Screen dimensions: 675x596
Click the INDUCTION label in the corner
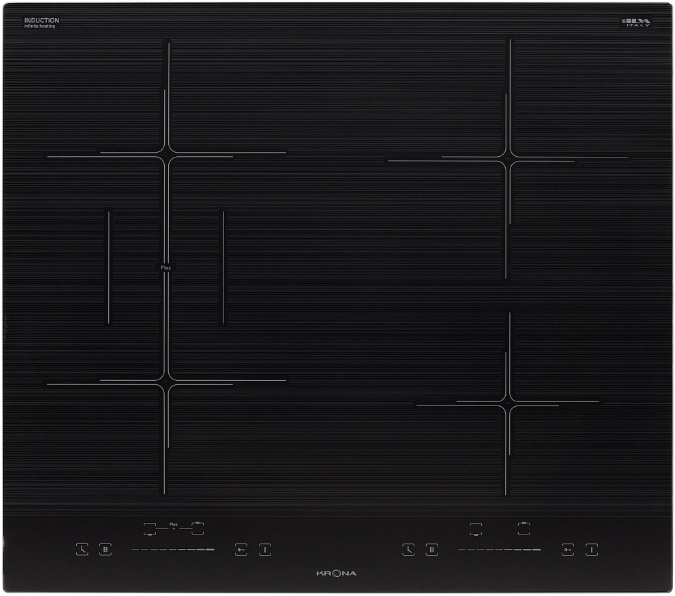[x=41, y=21]
